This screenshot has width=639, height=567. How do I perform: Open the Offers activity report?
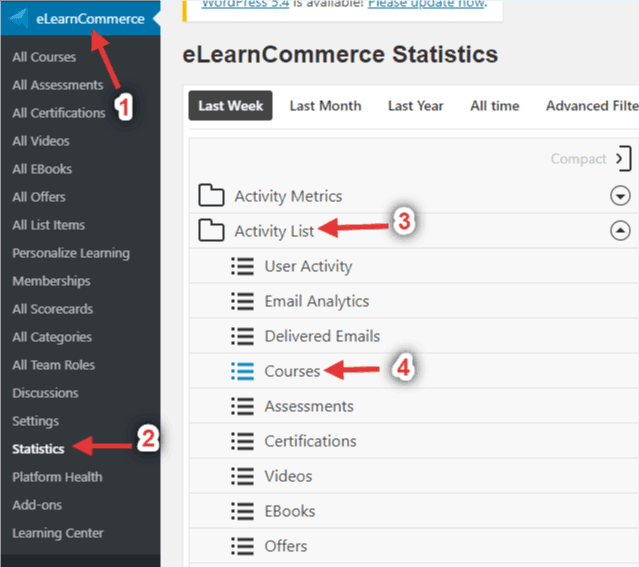(x=286, y=546)
